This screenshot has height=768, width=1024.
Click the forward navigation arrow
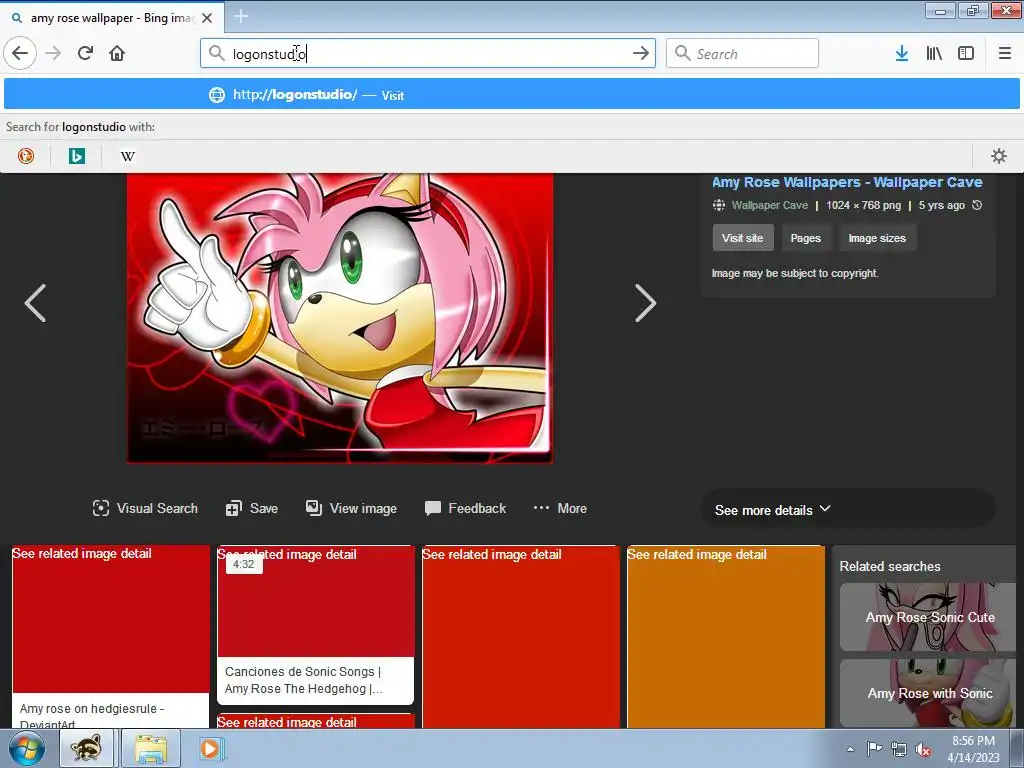point(53,53)
